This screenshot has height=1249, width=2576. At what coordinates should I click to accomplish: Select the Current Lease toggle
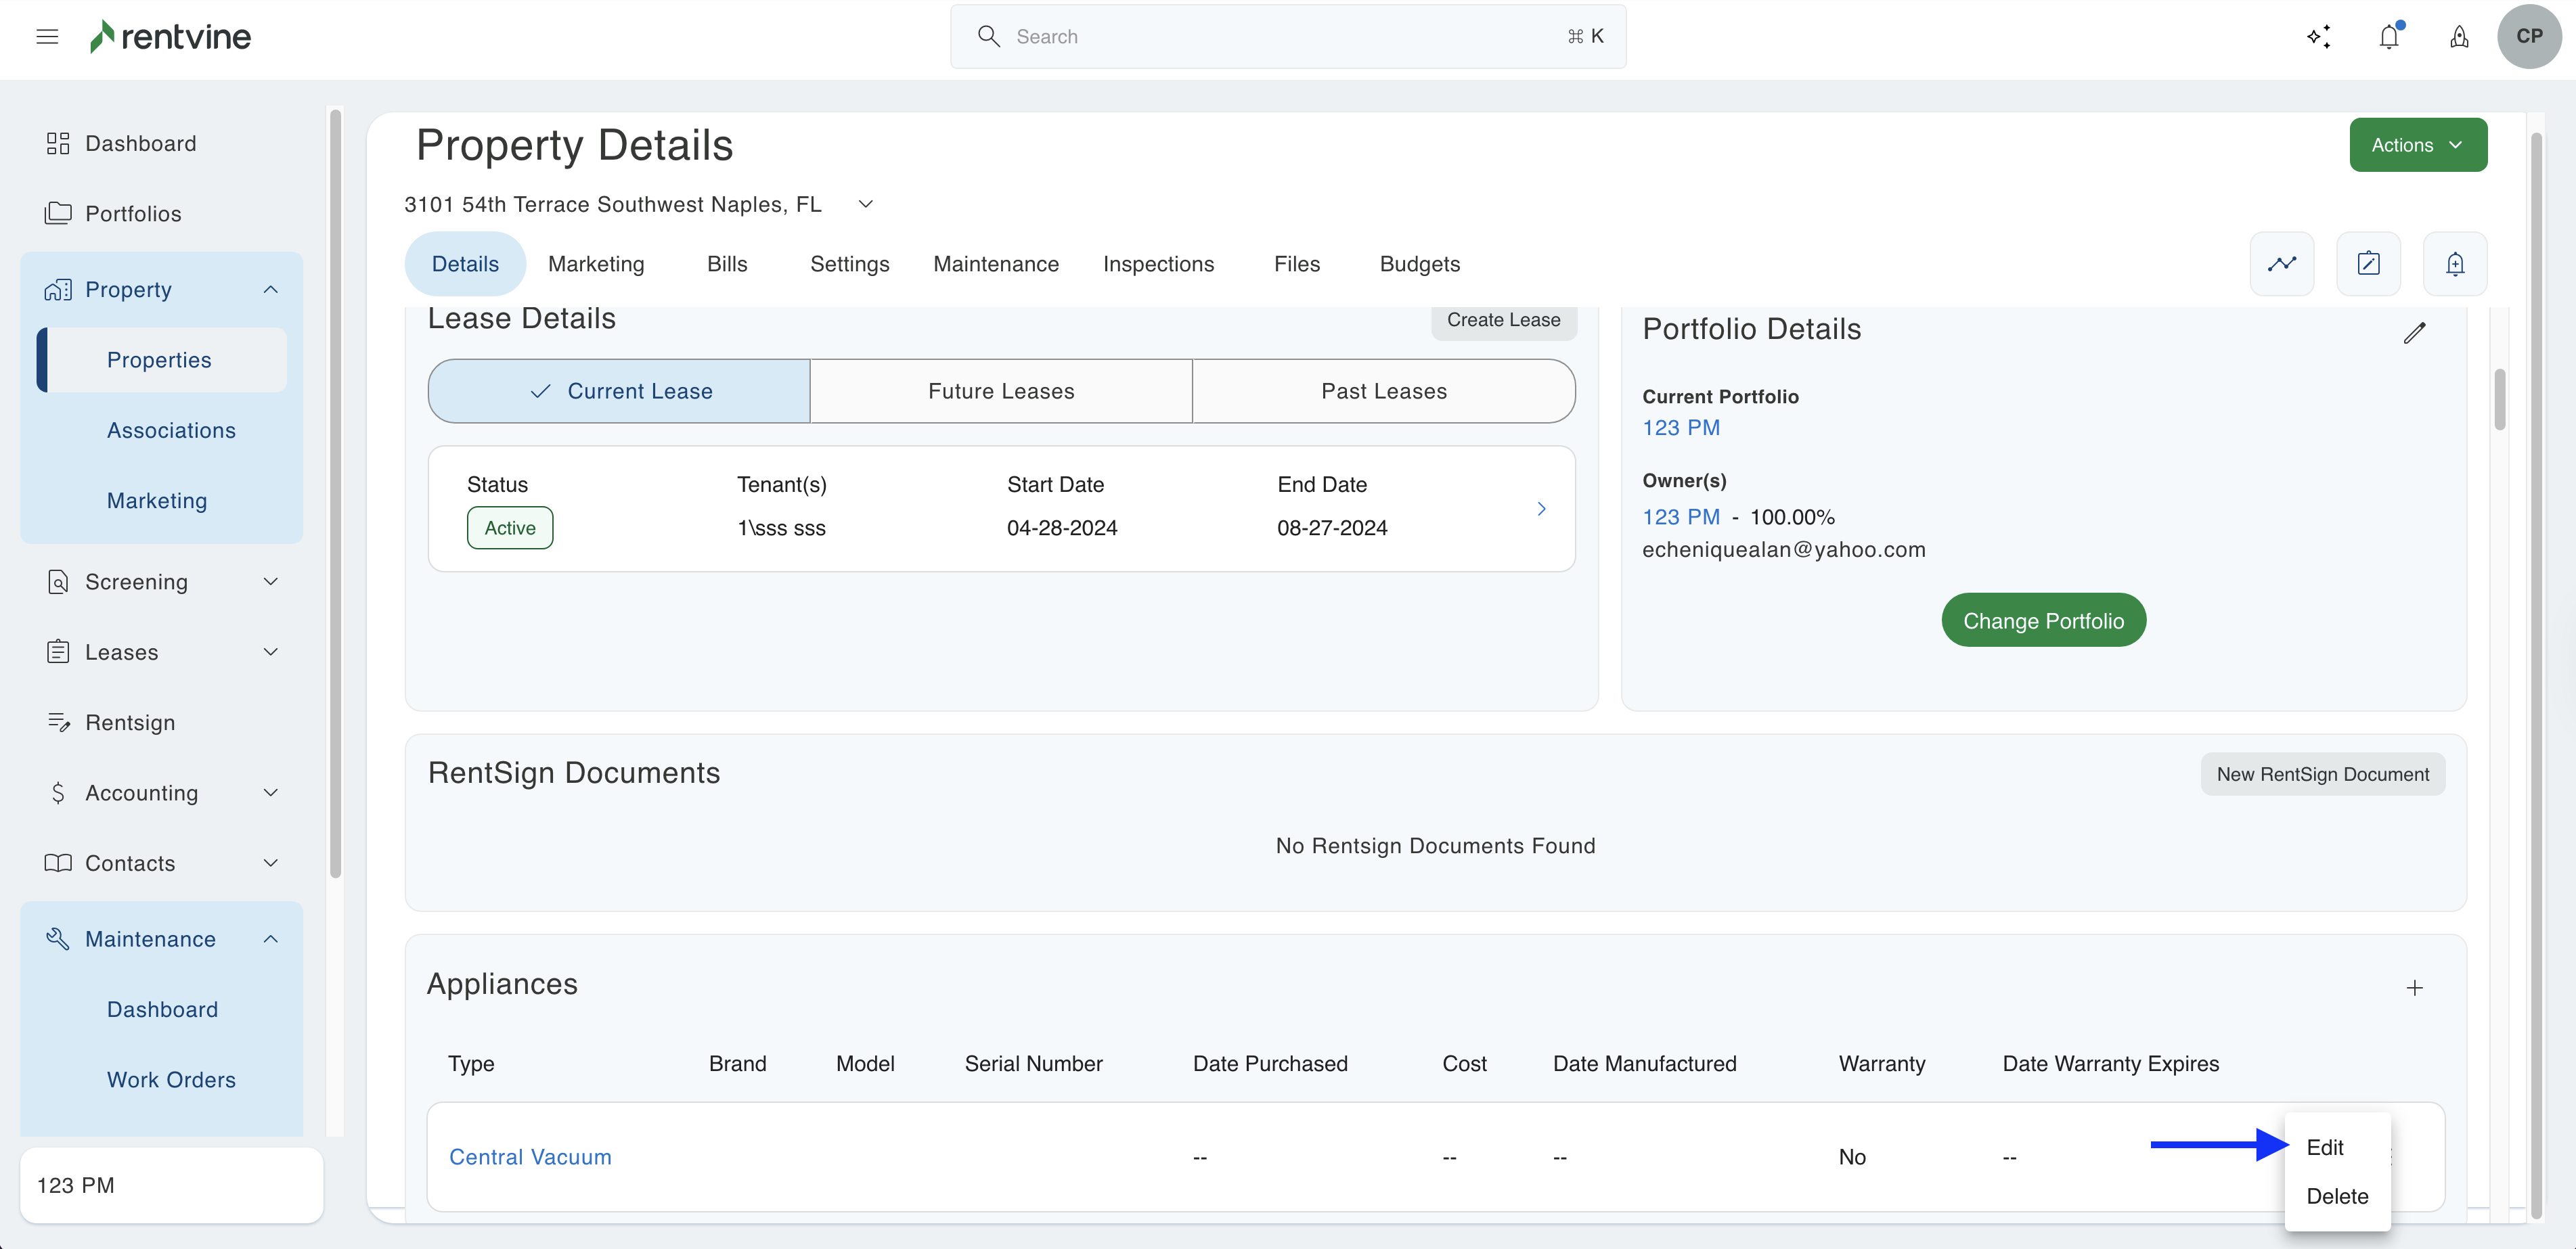point(619,391)
